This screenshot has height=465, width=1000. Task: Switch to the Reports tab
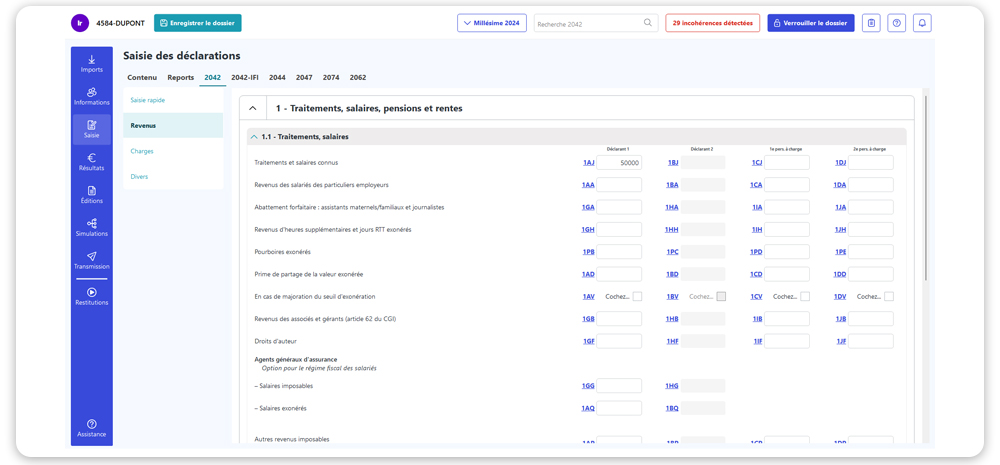pos(180,78)
